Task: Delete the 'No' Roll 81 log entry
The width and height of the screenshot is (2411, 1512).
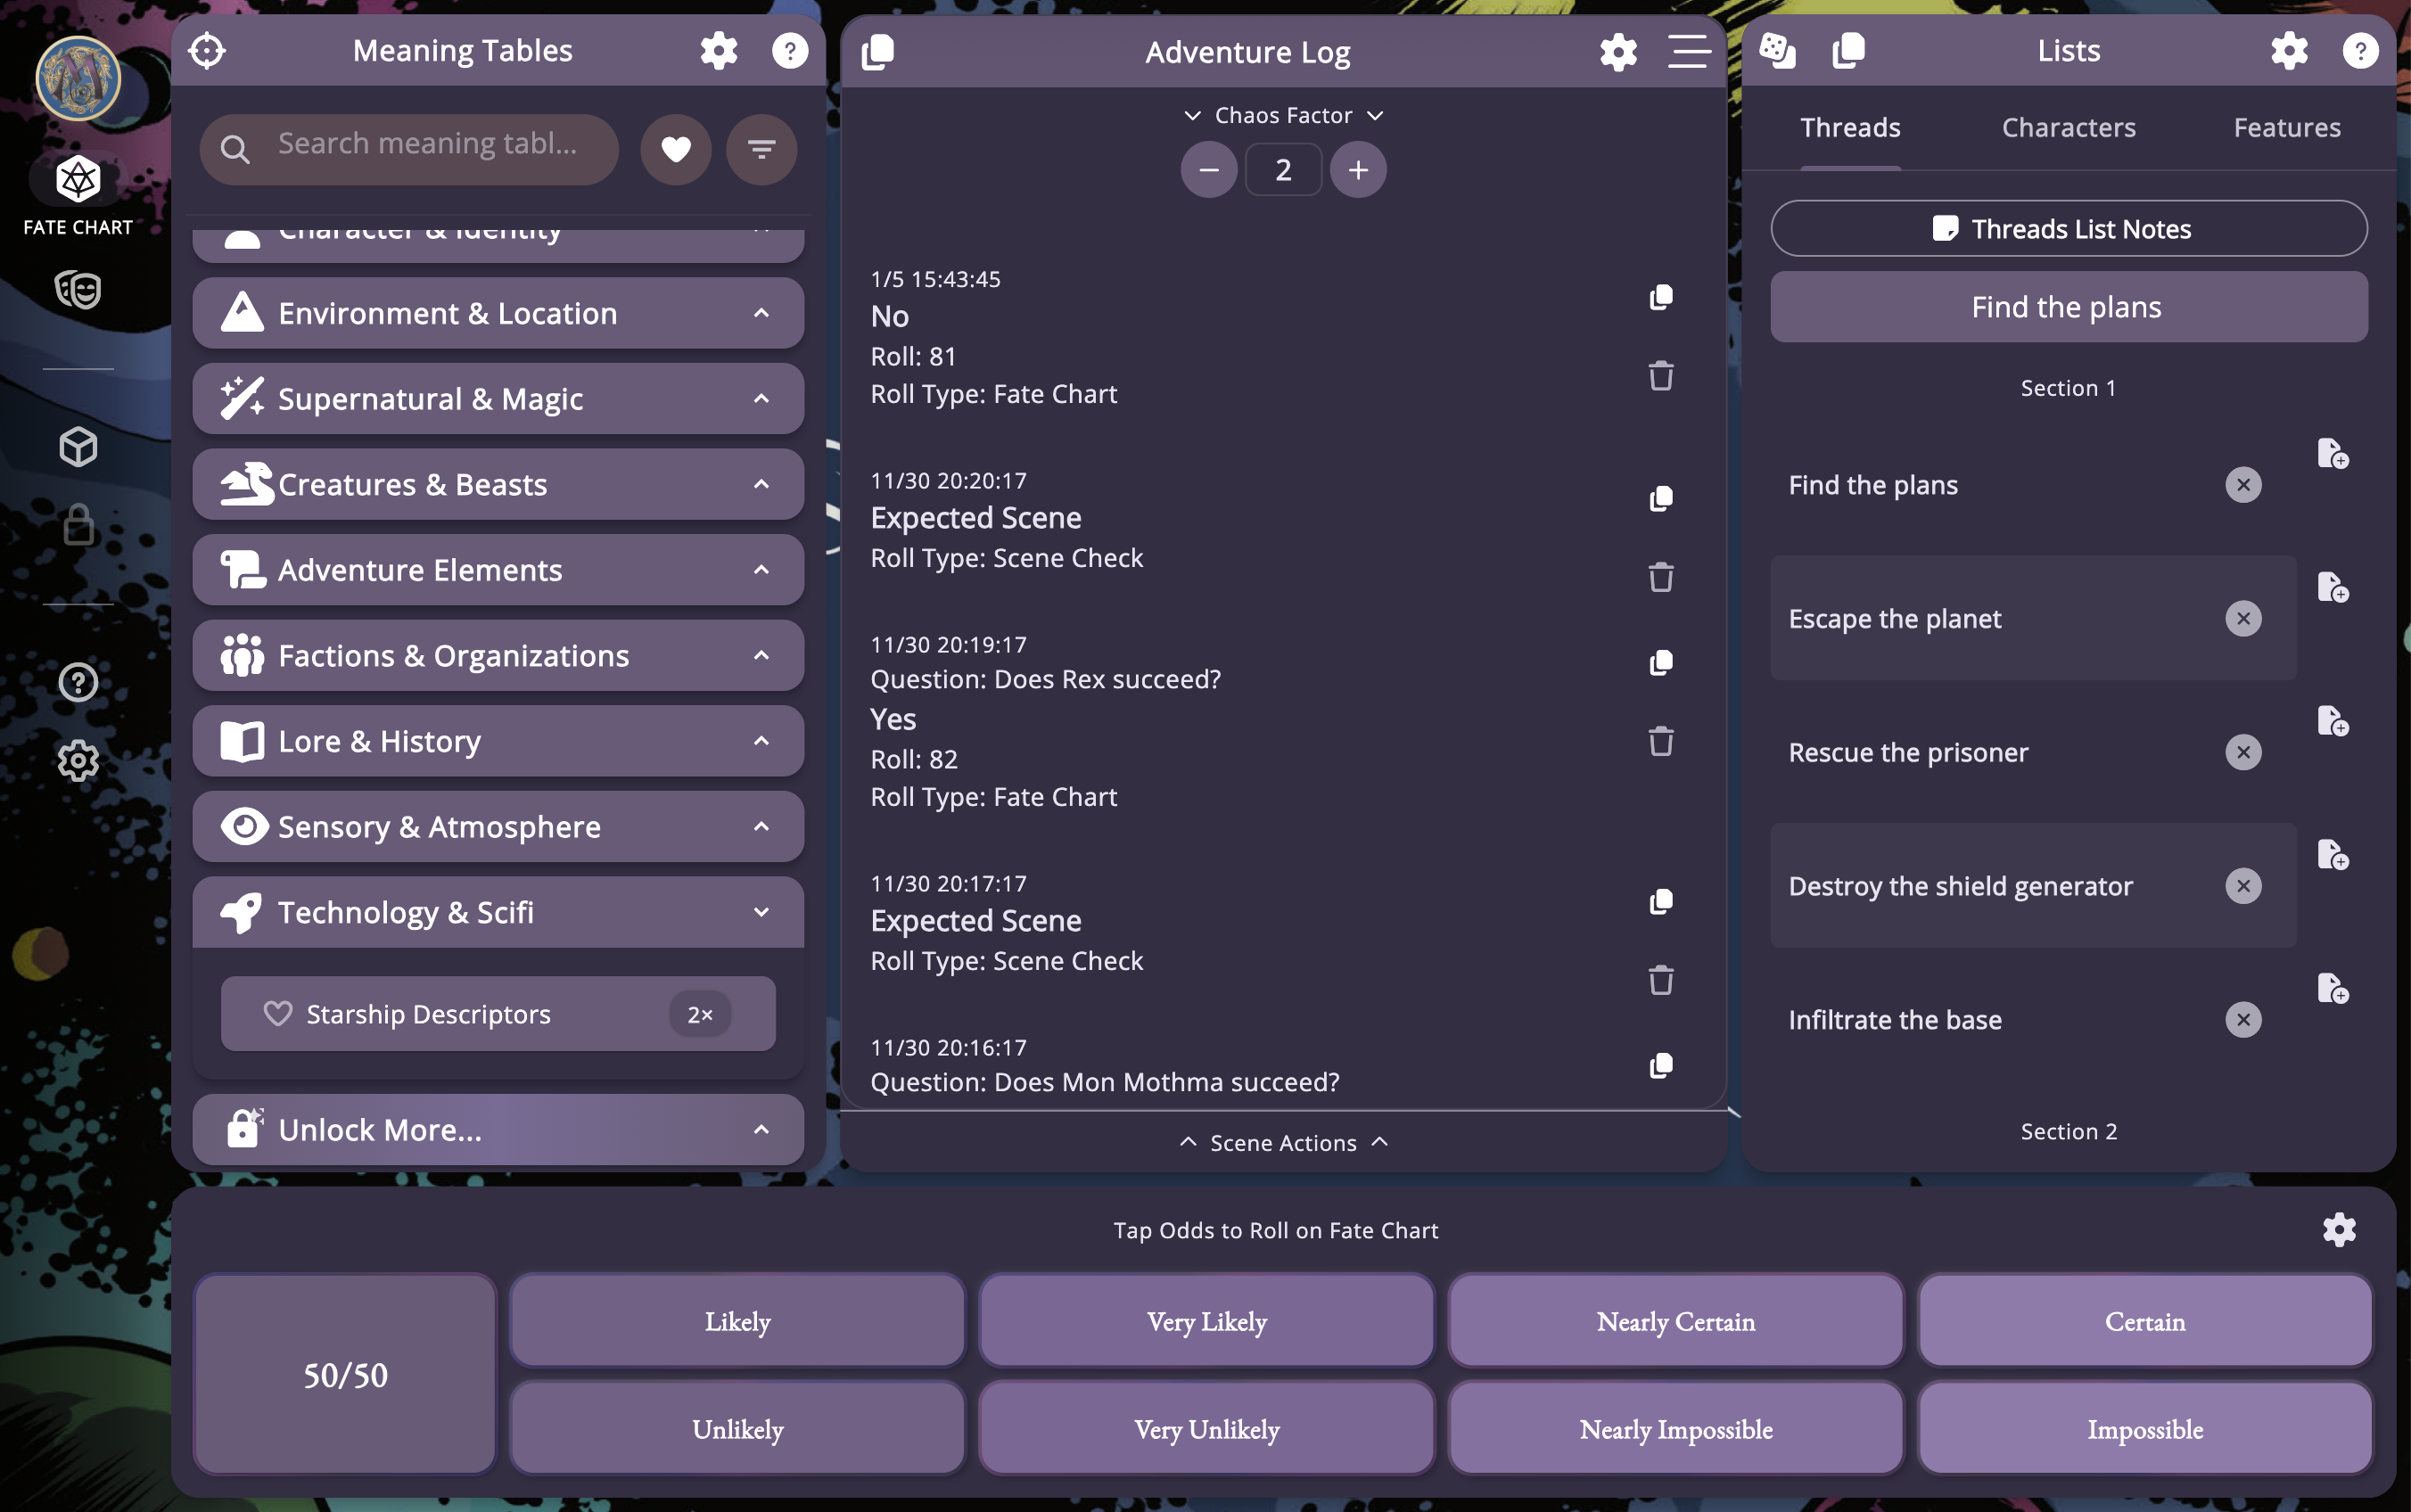Action: coord(1660,376)
